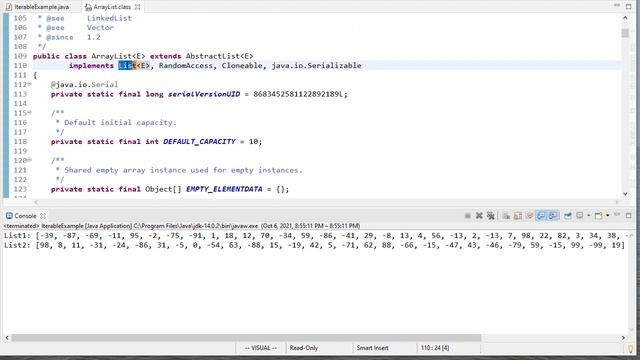Toggle Scroll Lock in Console toolbar
The width and height of the screenshot is (640, 360).
[518, 216]
